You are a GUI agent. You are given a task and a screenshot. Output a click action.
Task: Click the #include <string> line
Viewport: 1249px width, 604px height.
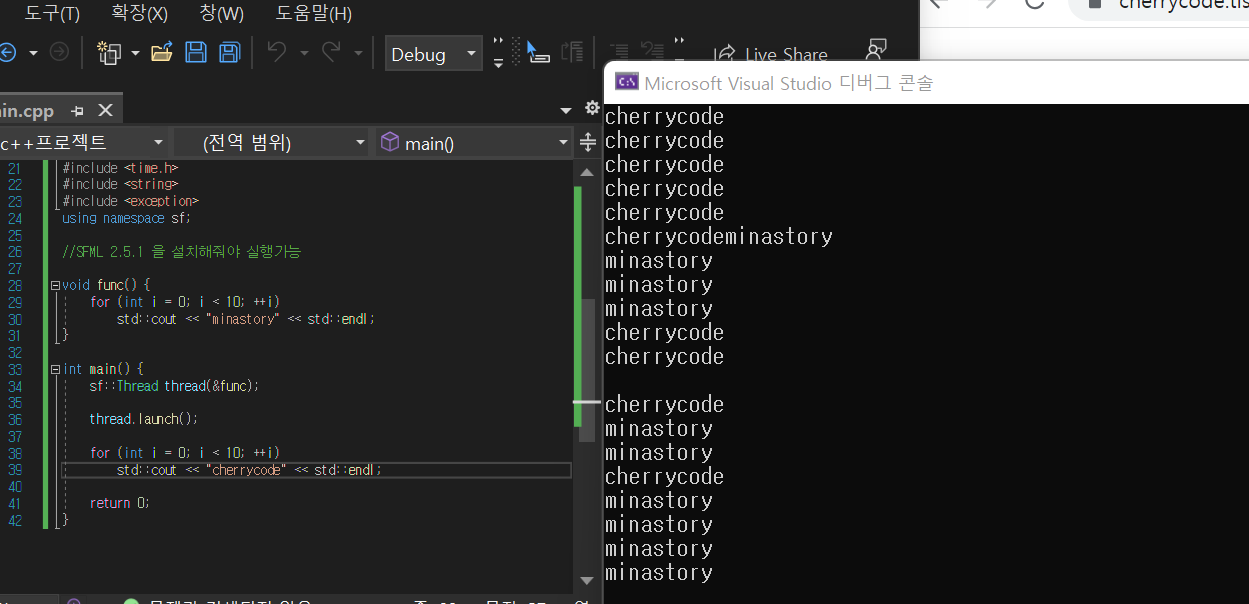pyautogui.click(x=120, y=184)
